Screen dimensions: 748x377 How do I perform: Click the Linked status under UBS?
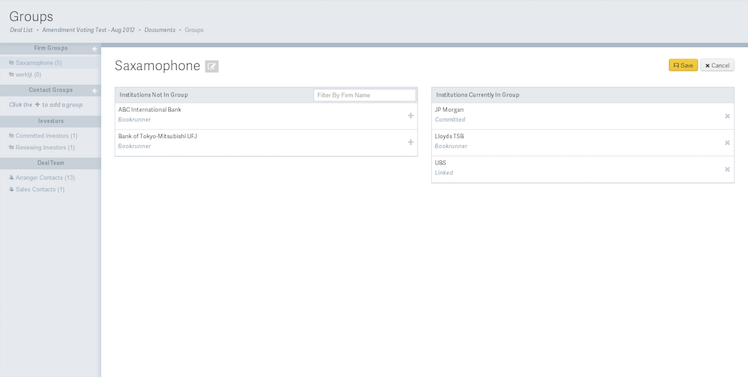(x=444, y=173)
